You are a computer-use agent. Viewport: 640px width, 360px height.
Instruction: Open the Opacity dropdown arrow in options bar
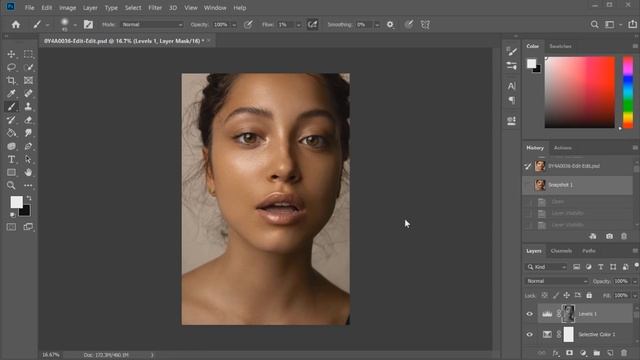[x=234, y=25]
